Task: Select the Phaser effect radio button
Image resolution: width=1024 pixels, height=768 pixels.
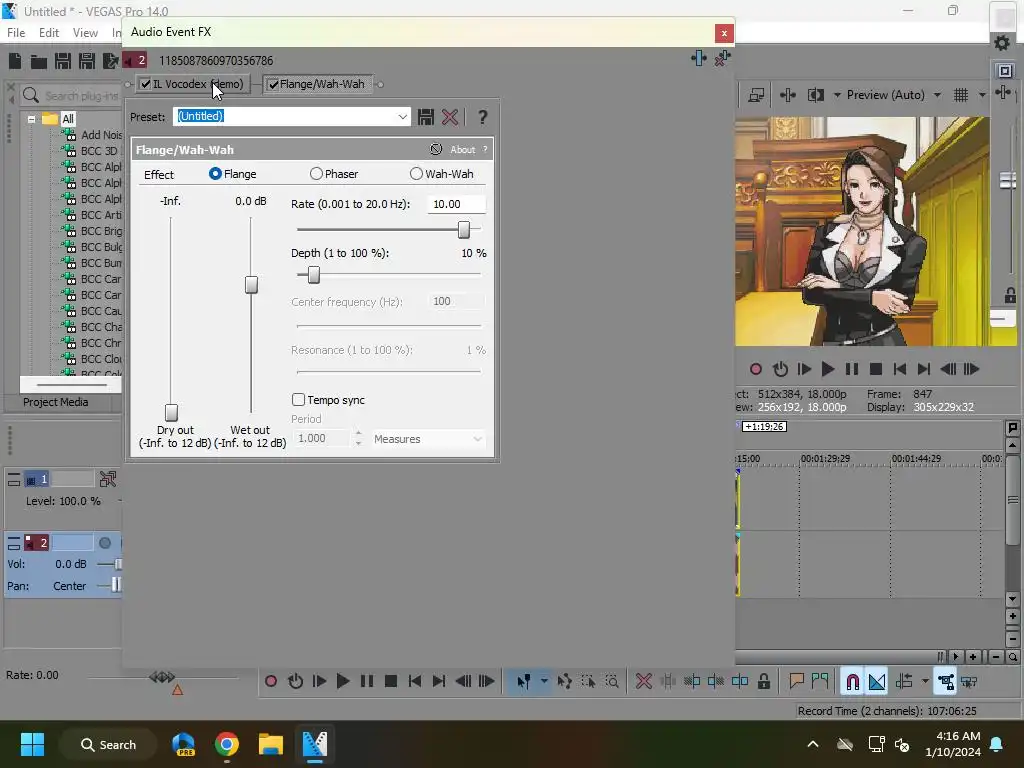Action: tap(316, 174)
